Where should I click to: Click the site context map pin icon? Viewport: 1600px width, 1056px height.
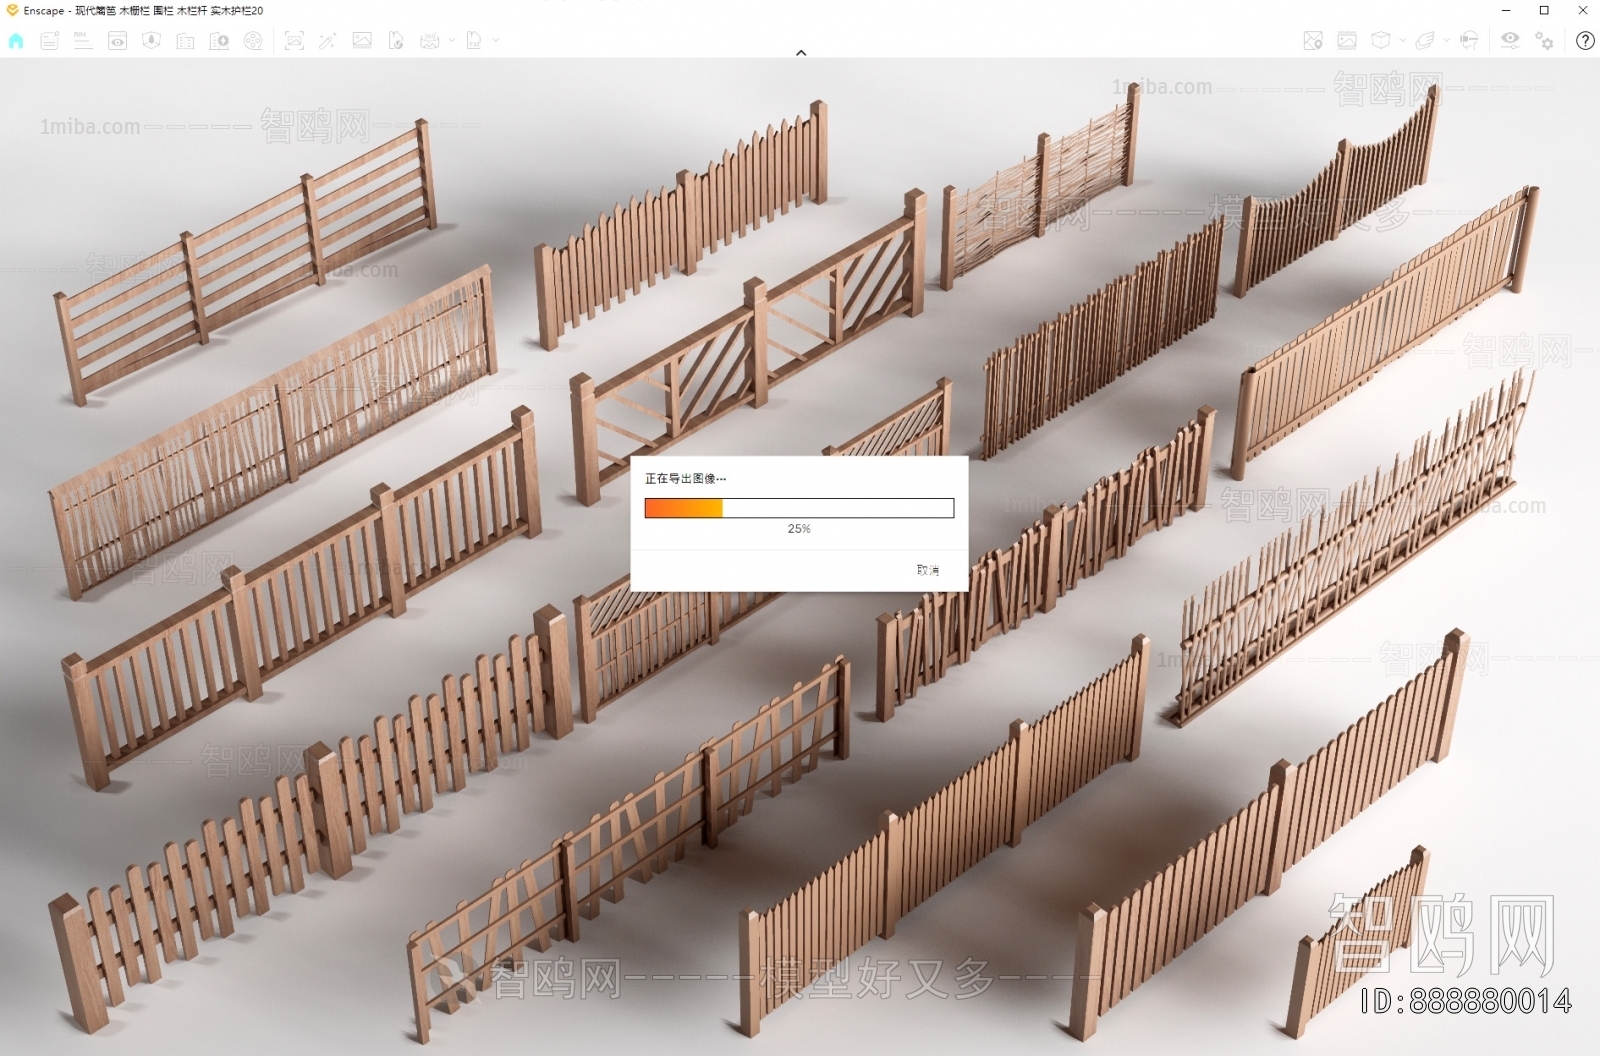pyautogui.click(x=1313, y=41)
